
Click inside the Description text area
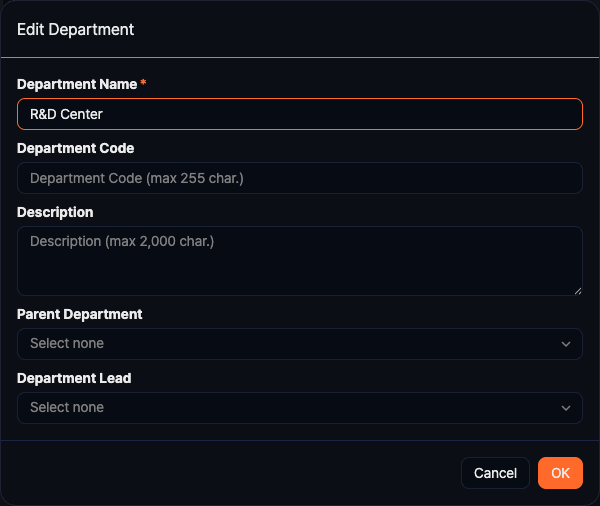(300, 260)
